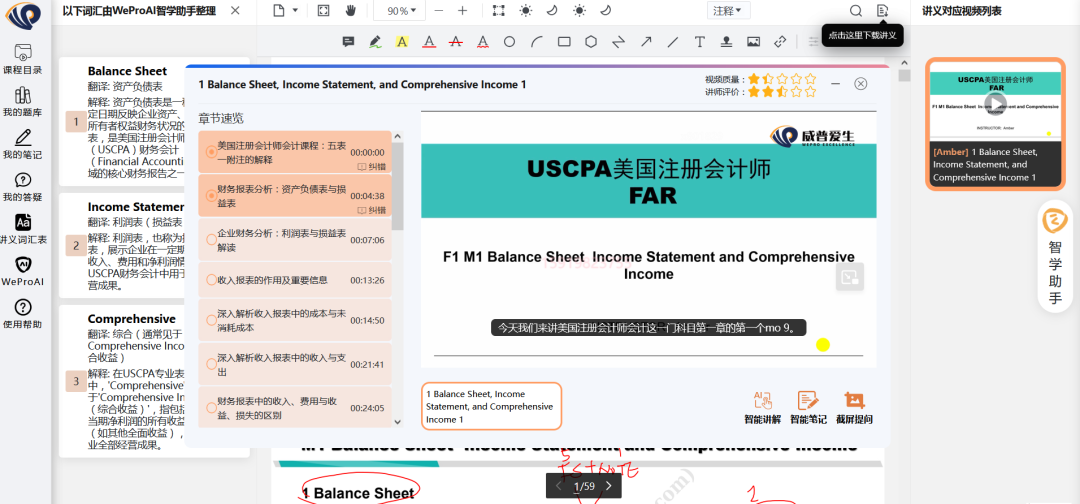Select the comment note tool

click(349, 42)
